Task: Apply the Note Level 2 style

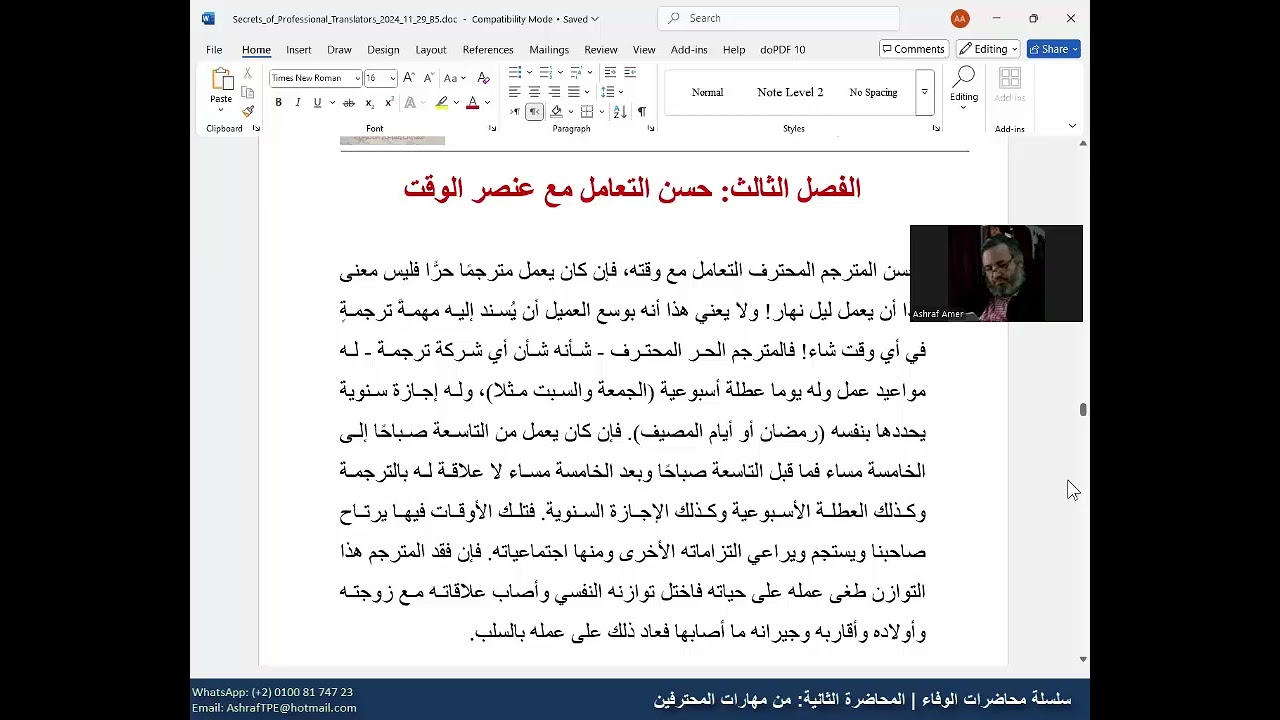Action: (x=790, y=92)
